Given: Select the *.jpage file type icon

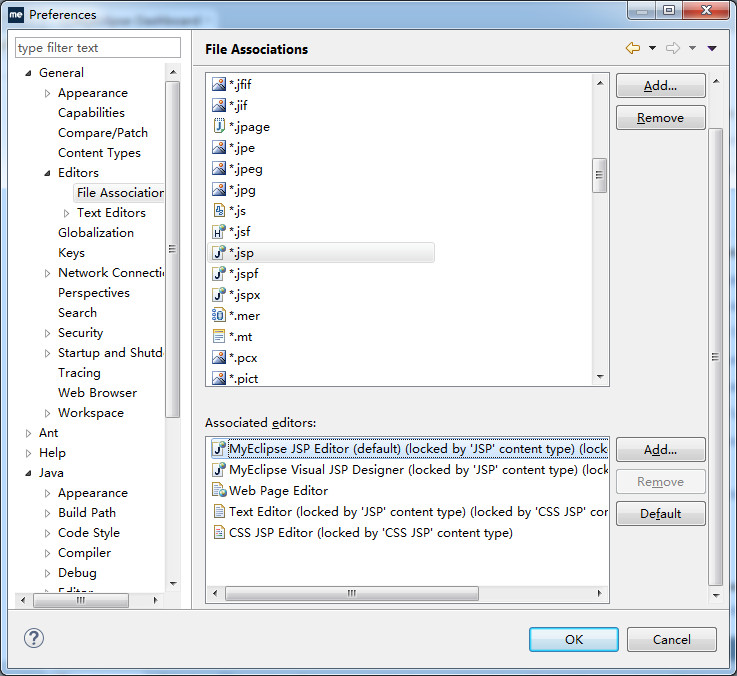Looking at the screenshot, I should tap(219, 127).
